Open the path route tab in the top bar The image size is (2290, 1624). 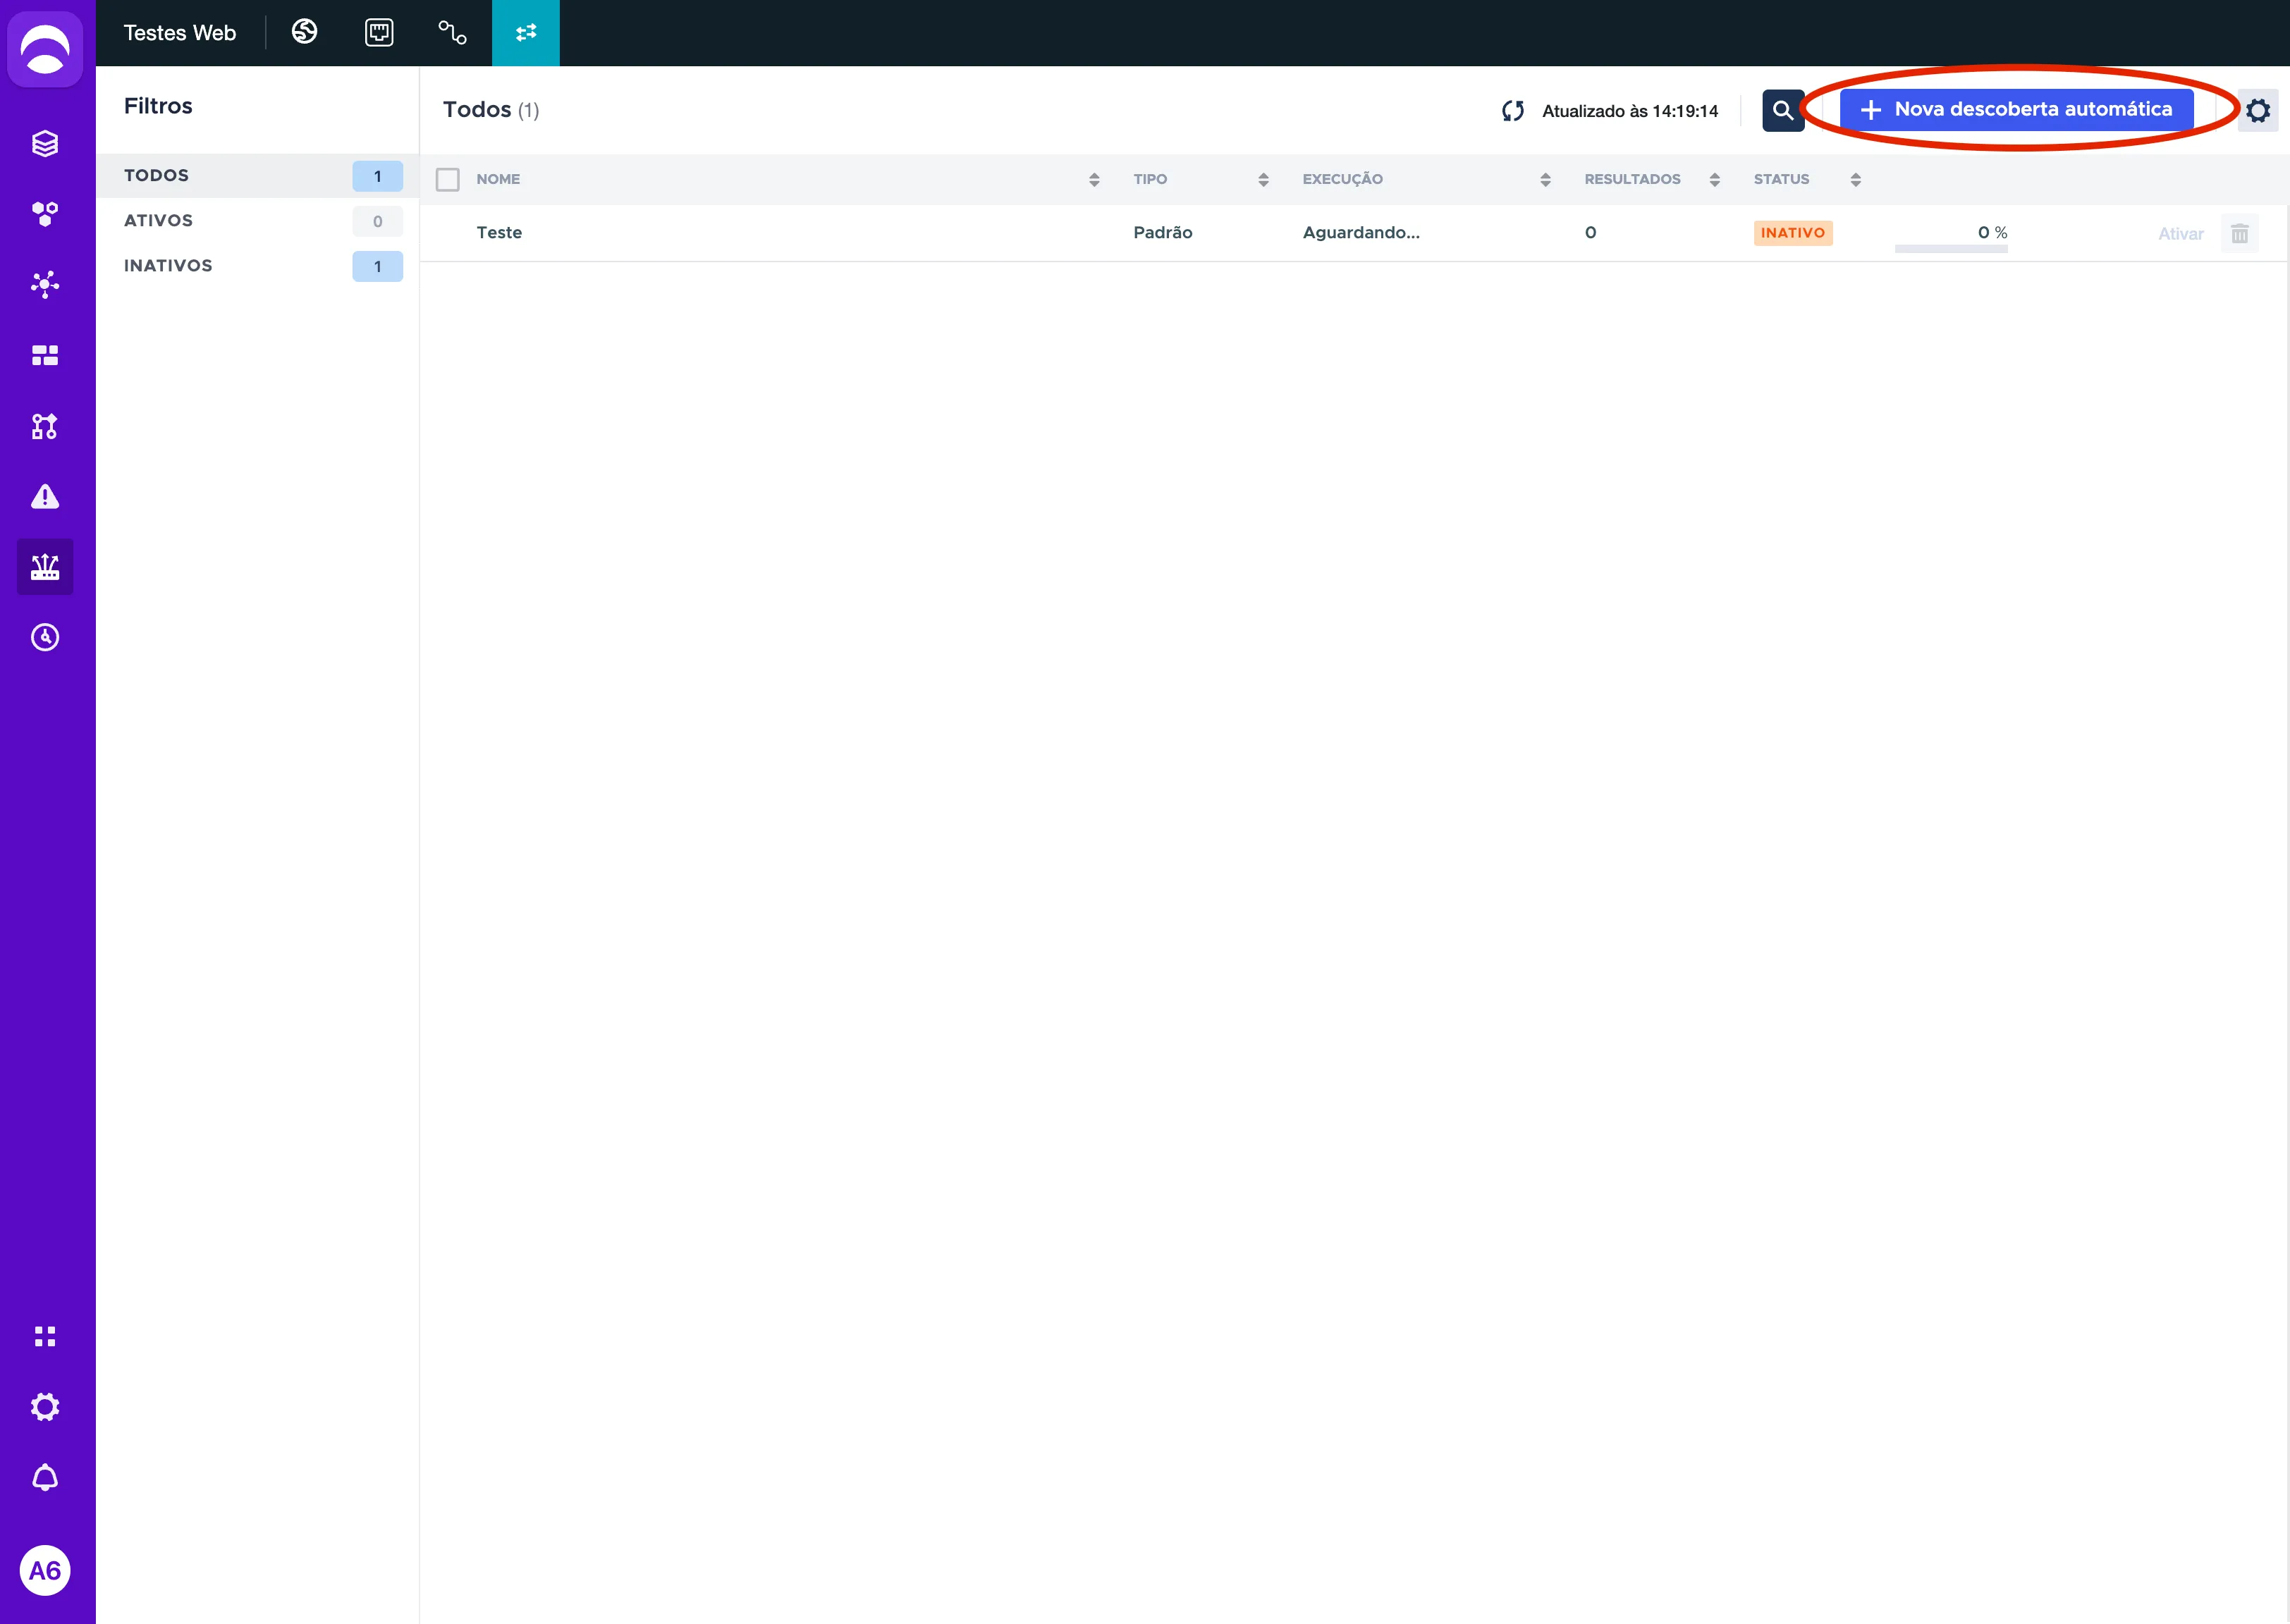tap(452, 32)
